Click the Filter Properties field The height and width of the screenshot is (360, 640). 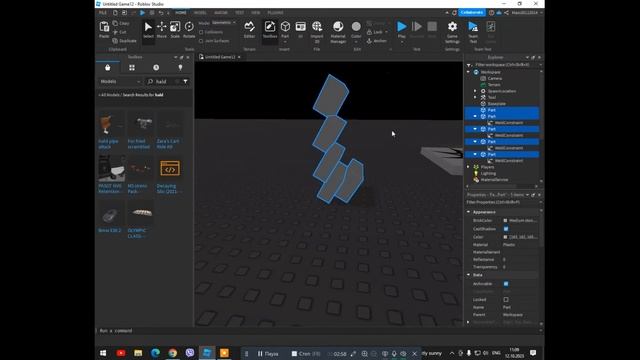click(503, 202)
